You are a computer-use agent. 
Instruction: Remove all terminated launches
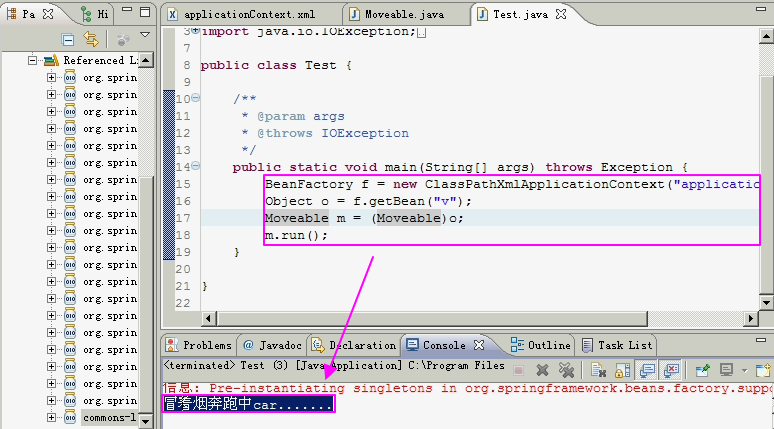pos(566,370)
